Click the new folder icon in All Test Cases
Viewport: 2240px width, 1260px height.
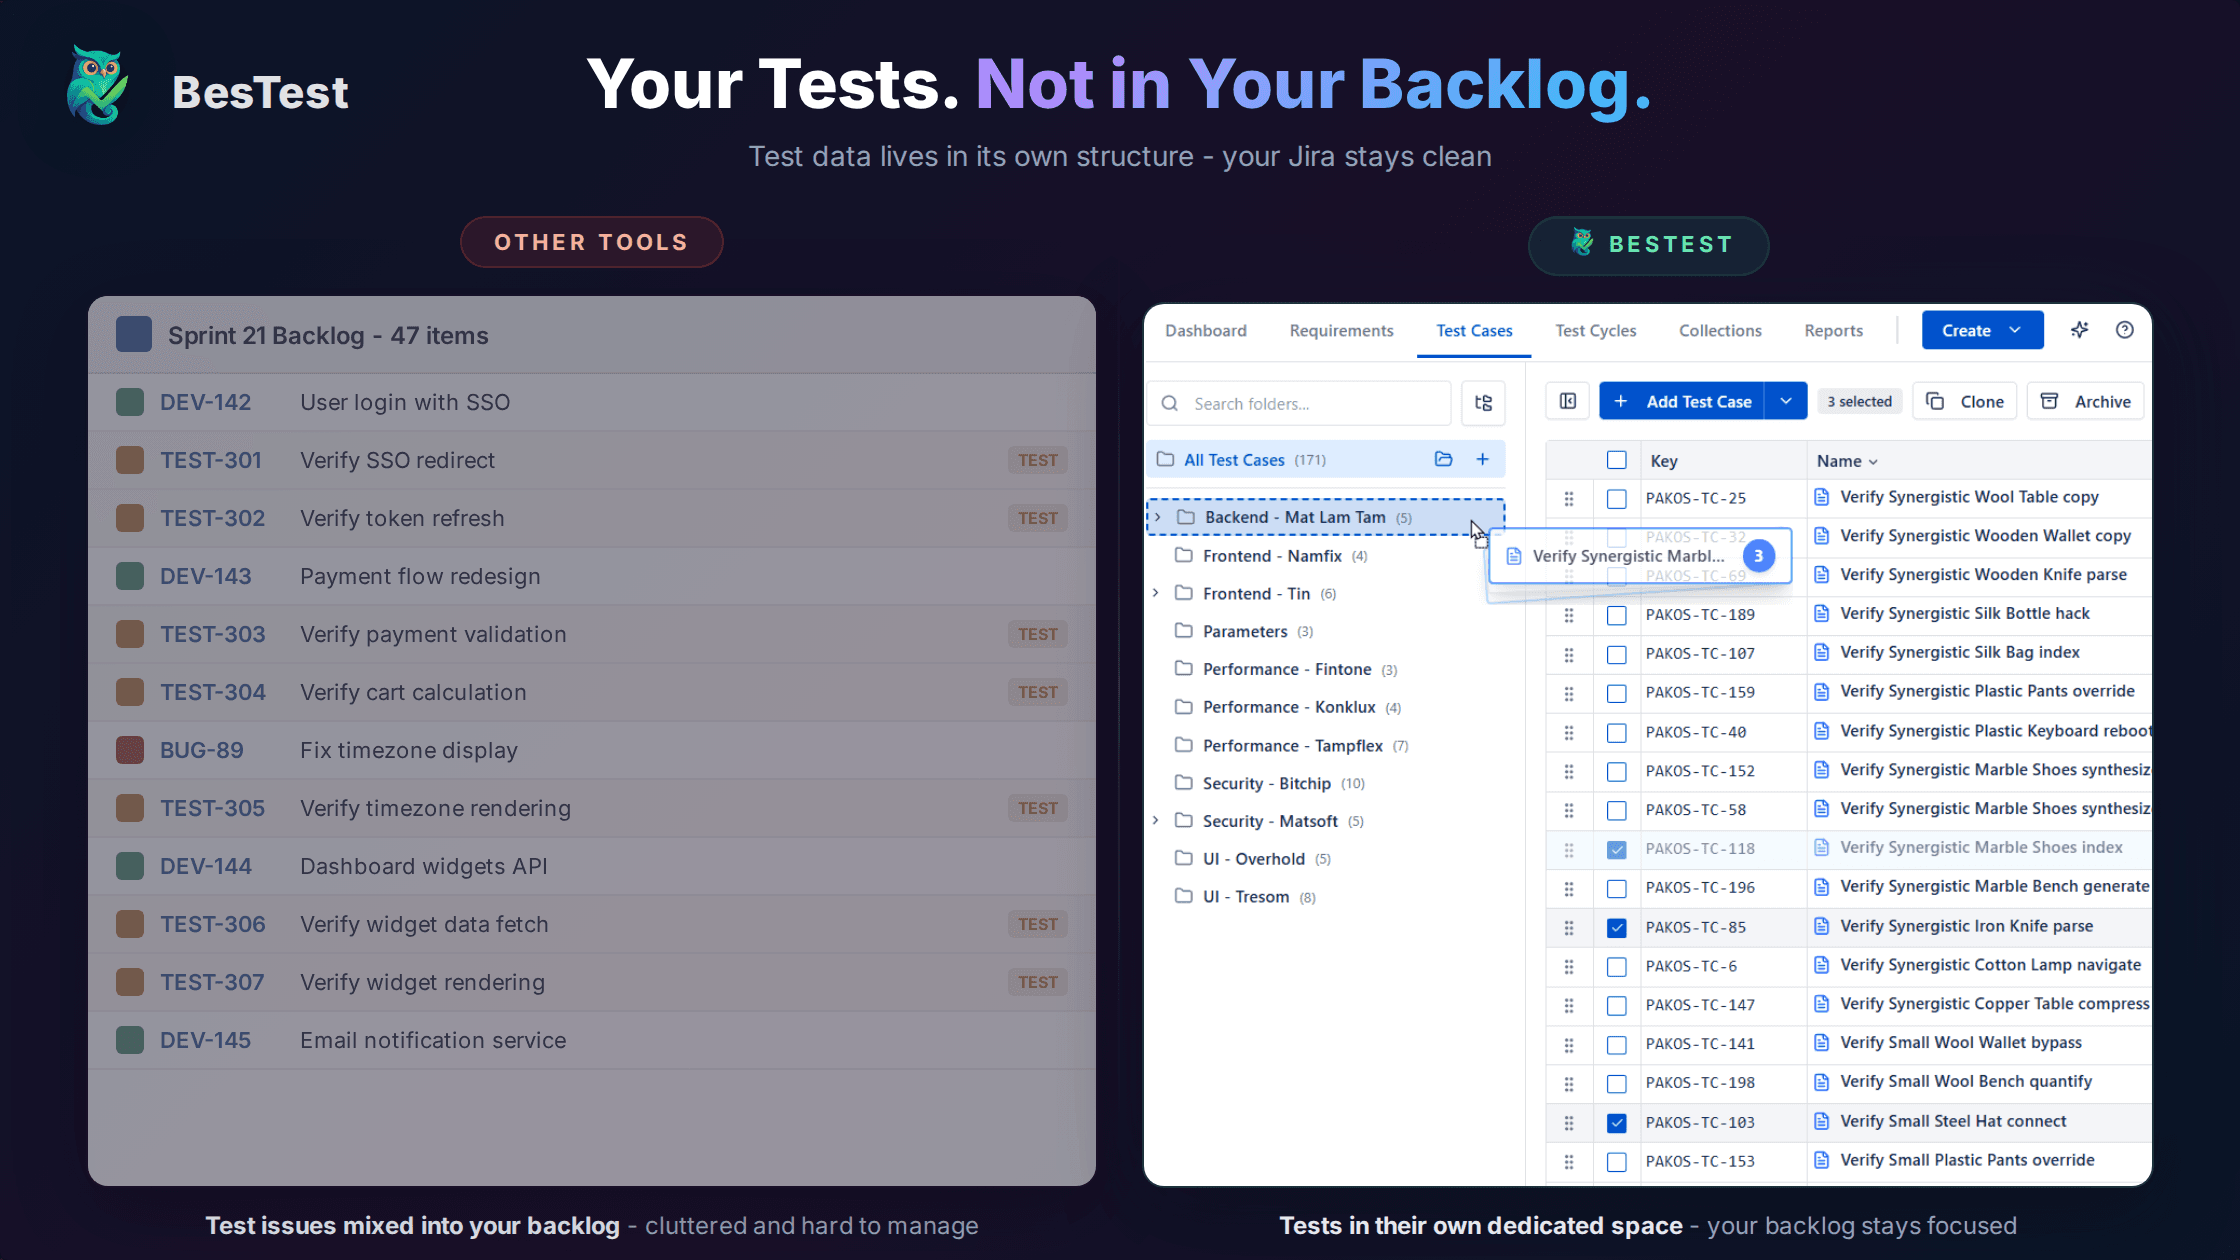(x=1443, y=459)
